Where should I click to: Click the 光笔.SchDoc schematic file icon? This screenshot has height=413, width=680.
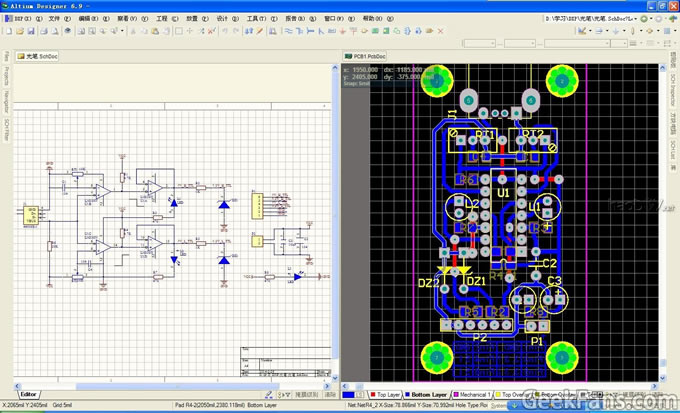tap(20, 57)
